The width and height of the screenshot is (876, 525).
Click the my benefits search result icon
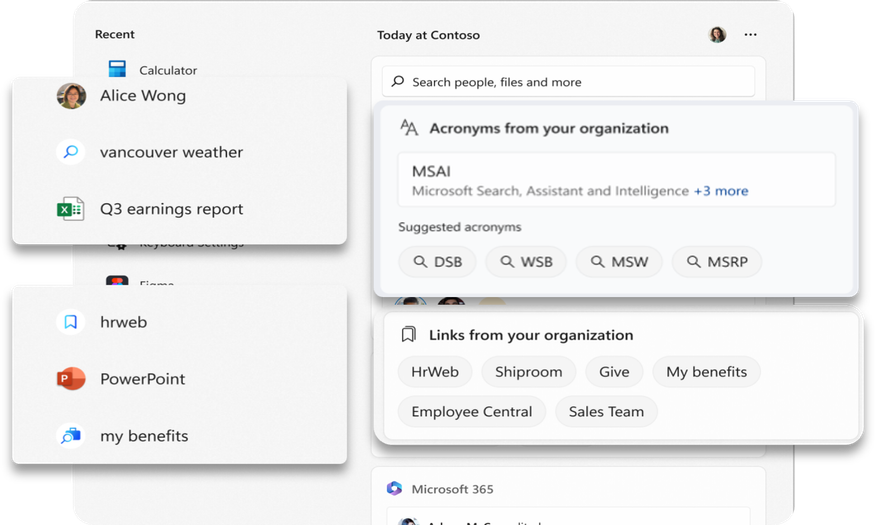click(70, 436)
